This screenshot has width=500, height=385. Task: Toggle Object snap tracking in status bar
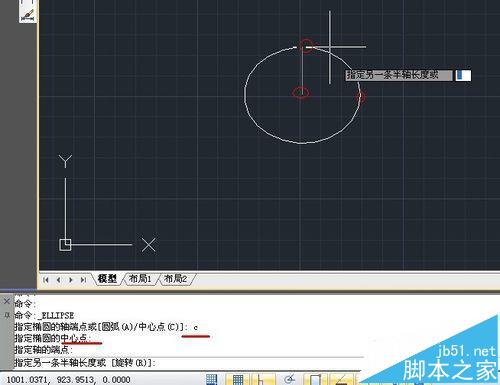[341, 379]
